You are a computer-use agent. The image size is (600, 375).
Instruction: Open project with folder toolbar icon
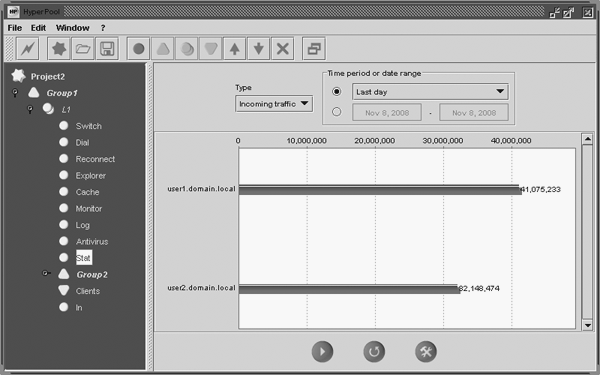(x=83, y=49)
